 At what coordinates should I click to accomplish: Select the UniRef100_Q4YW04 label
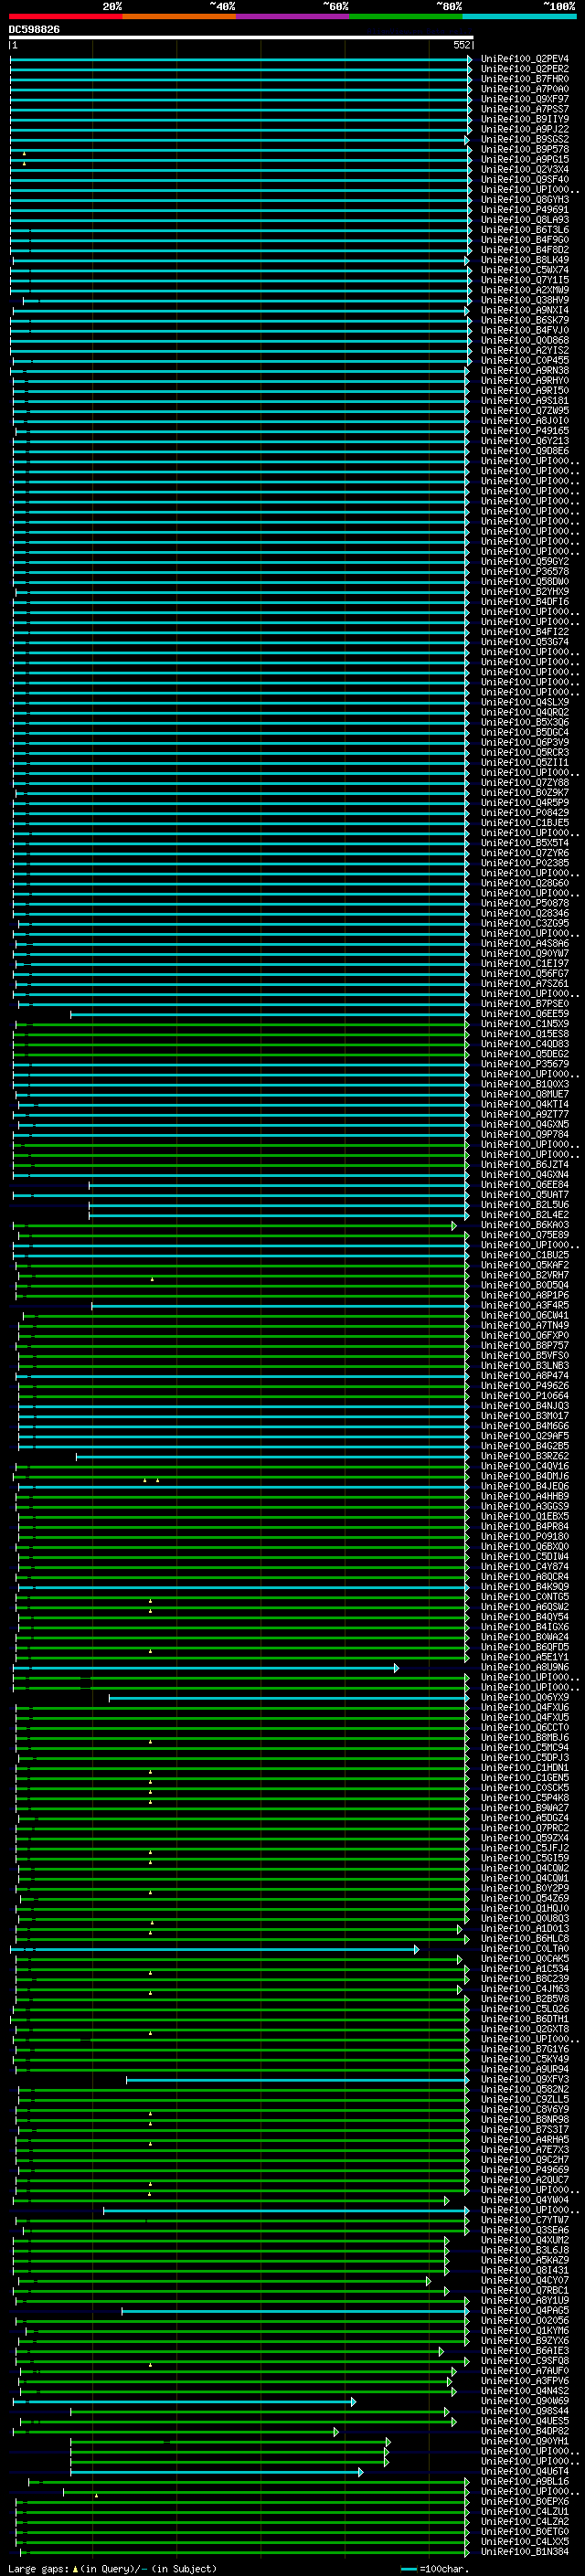(525, 2200)
